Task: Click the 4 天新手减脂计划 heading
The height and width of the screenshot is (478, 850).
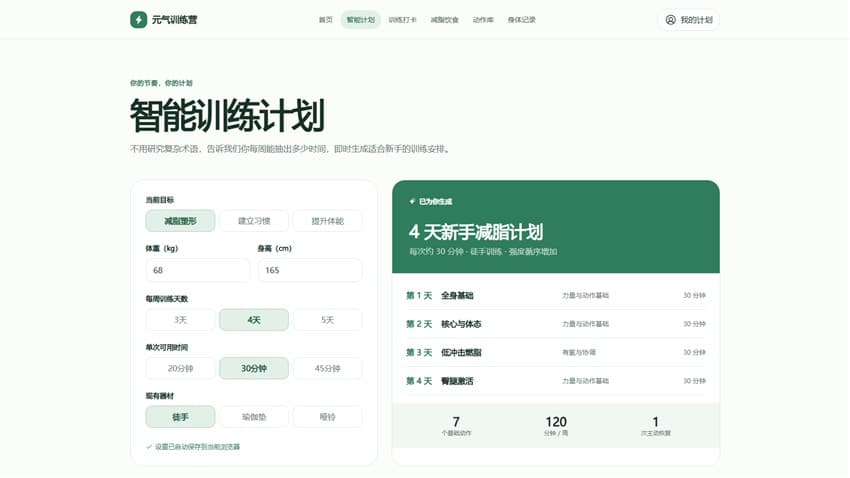Action: 476,232
